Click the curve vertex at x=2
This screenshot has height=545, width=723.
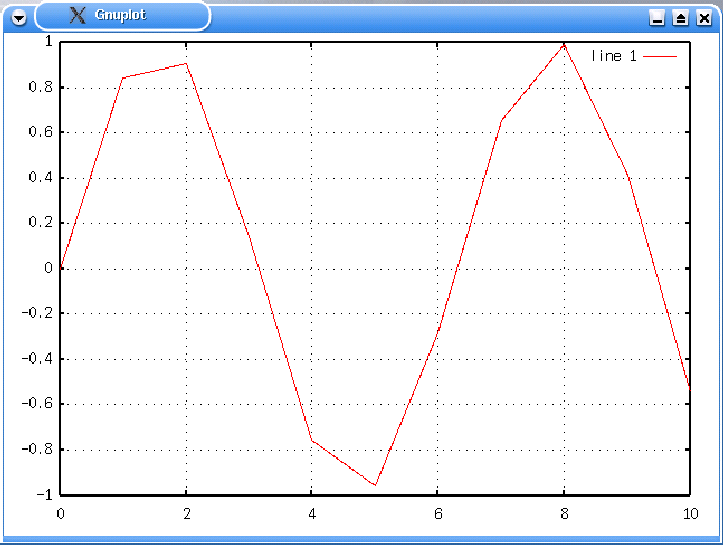[186, 64]
